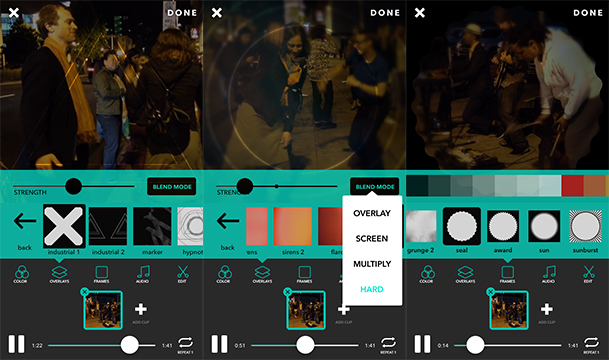Pick SCREEN in the blend mode menu
609x360 pixels.
coord(372,238)
